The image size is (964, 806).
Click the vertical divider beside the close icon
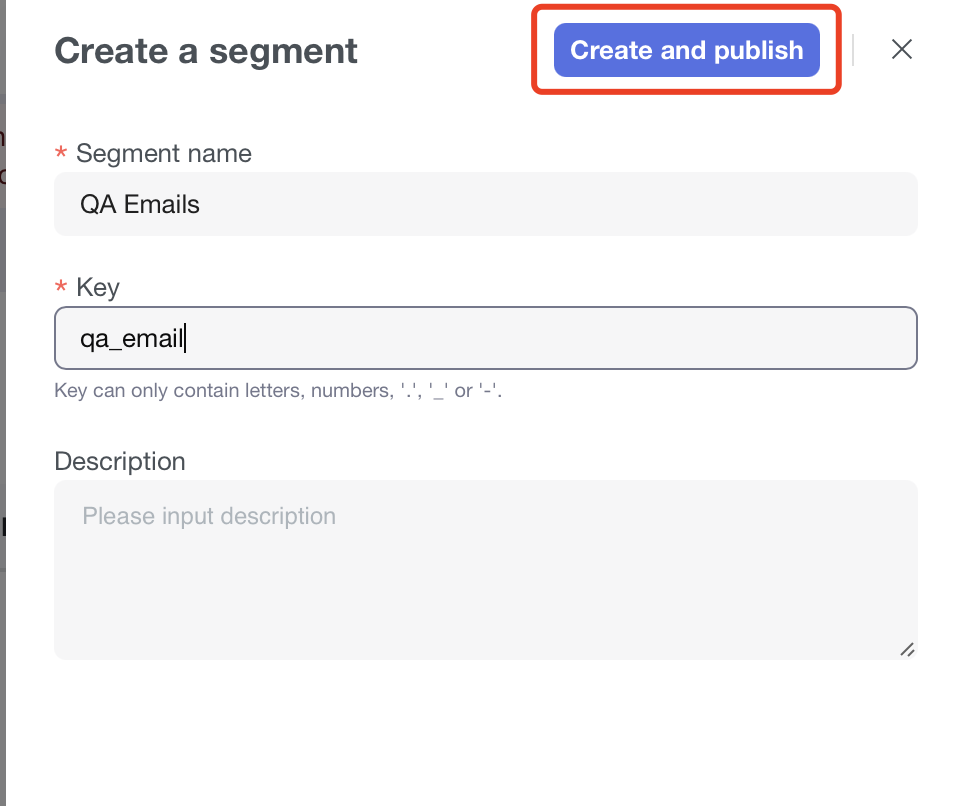click(853, 50)
